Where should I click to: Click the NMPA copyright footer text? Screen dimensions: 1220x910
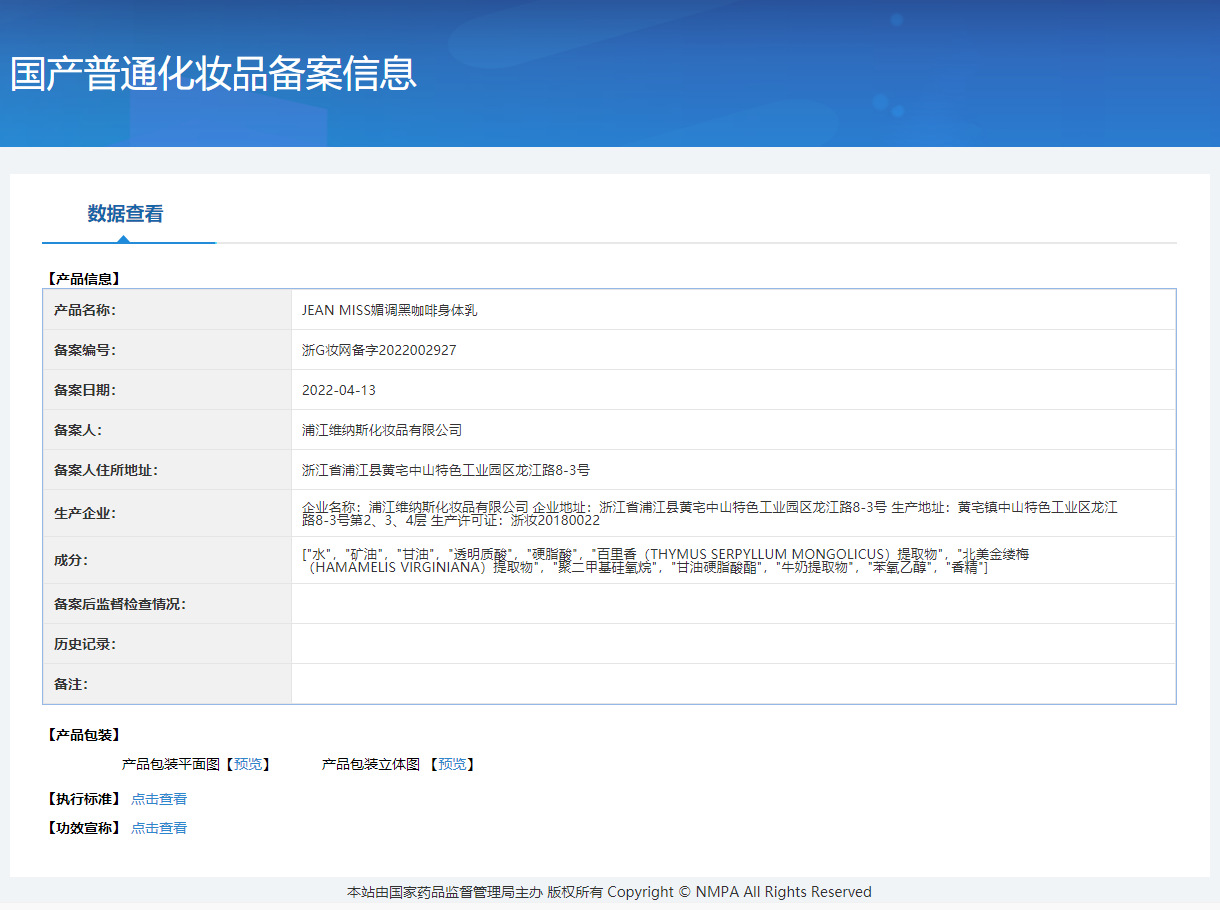point(609,892)
